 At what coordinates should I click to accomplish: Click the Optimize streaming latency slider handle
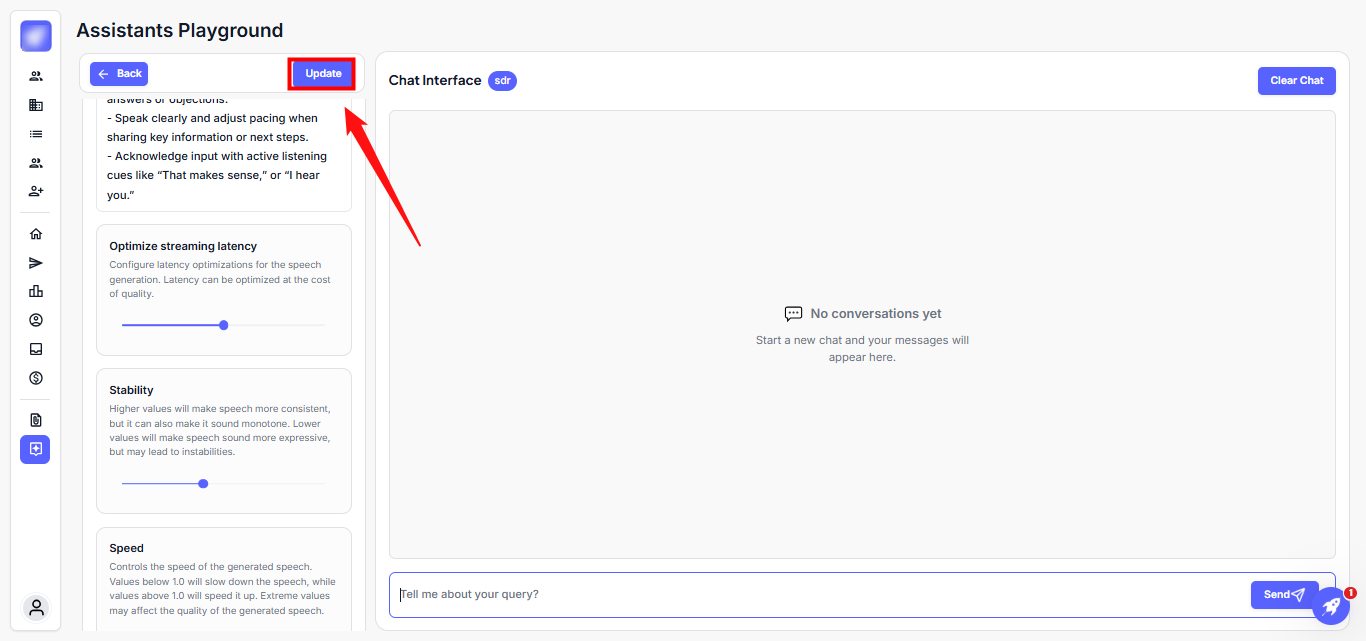coord(224,325)
